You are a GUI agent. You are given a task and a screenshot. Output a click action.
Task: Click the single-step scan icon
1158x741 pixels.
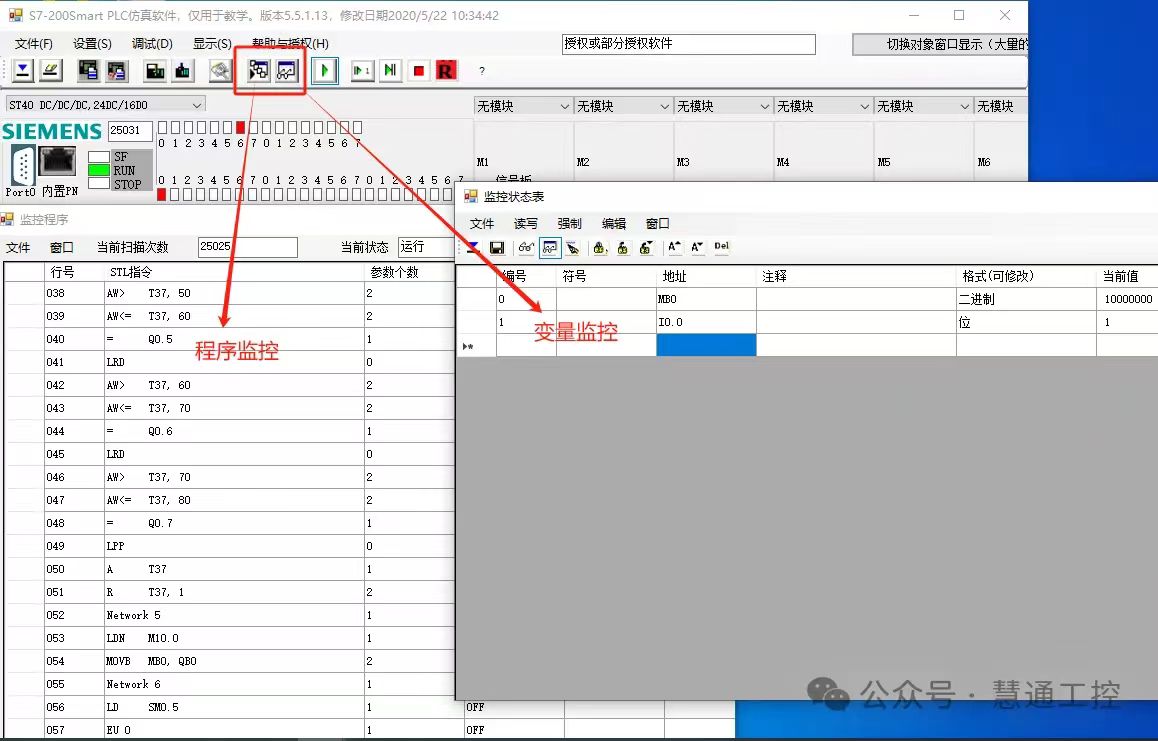[361, 71]
